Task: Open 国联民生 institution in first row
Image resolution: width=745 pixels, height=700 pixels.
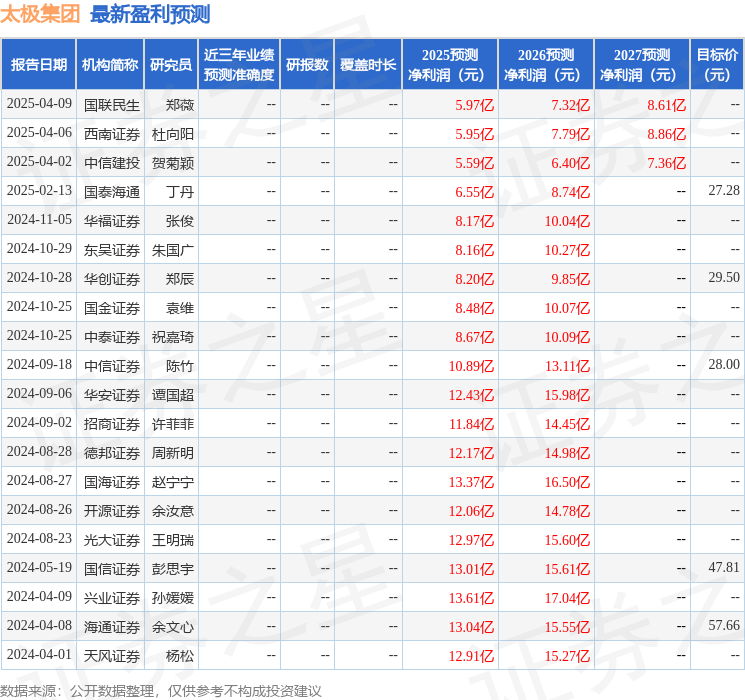Action: 112,104
